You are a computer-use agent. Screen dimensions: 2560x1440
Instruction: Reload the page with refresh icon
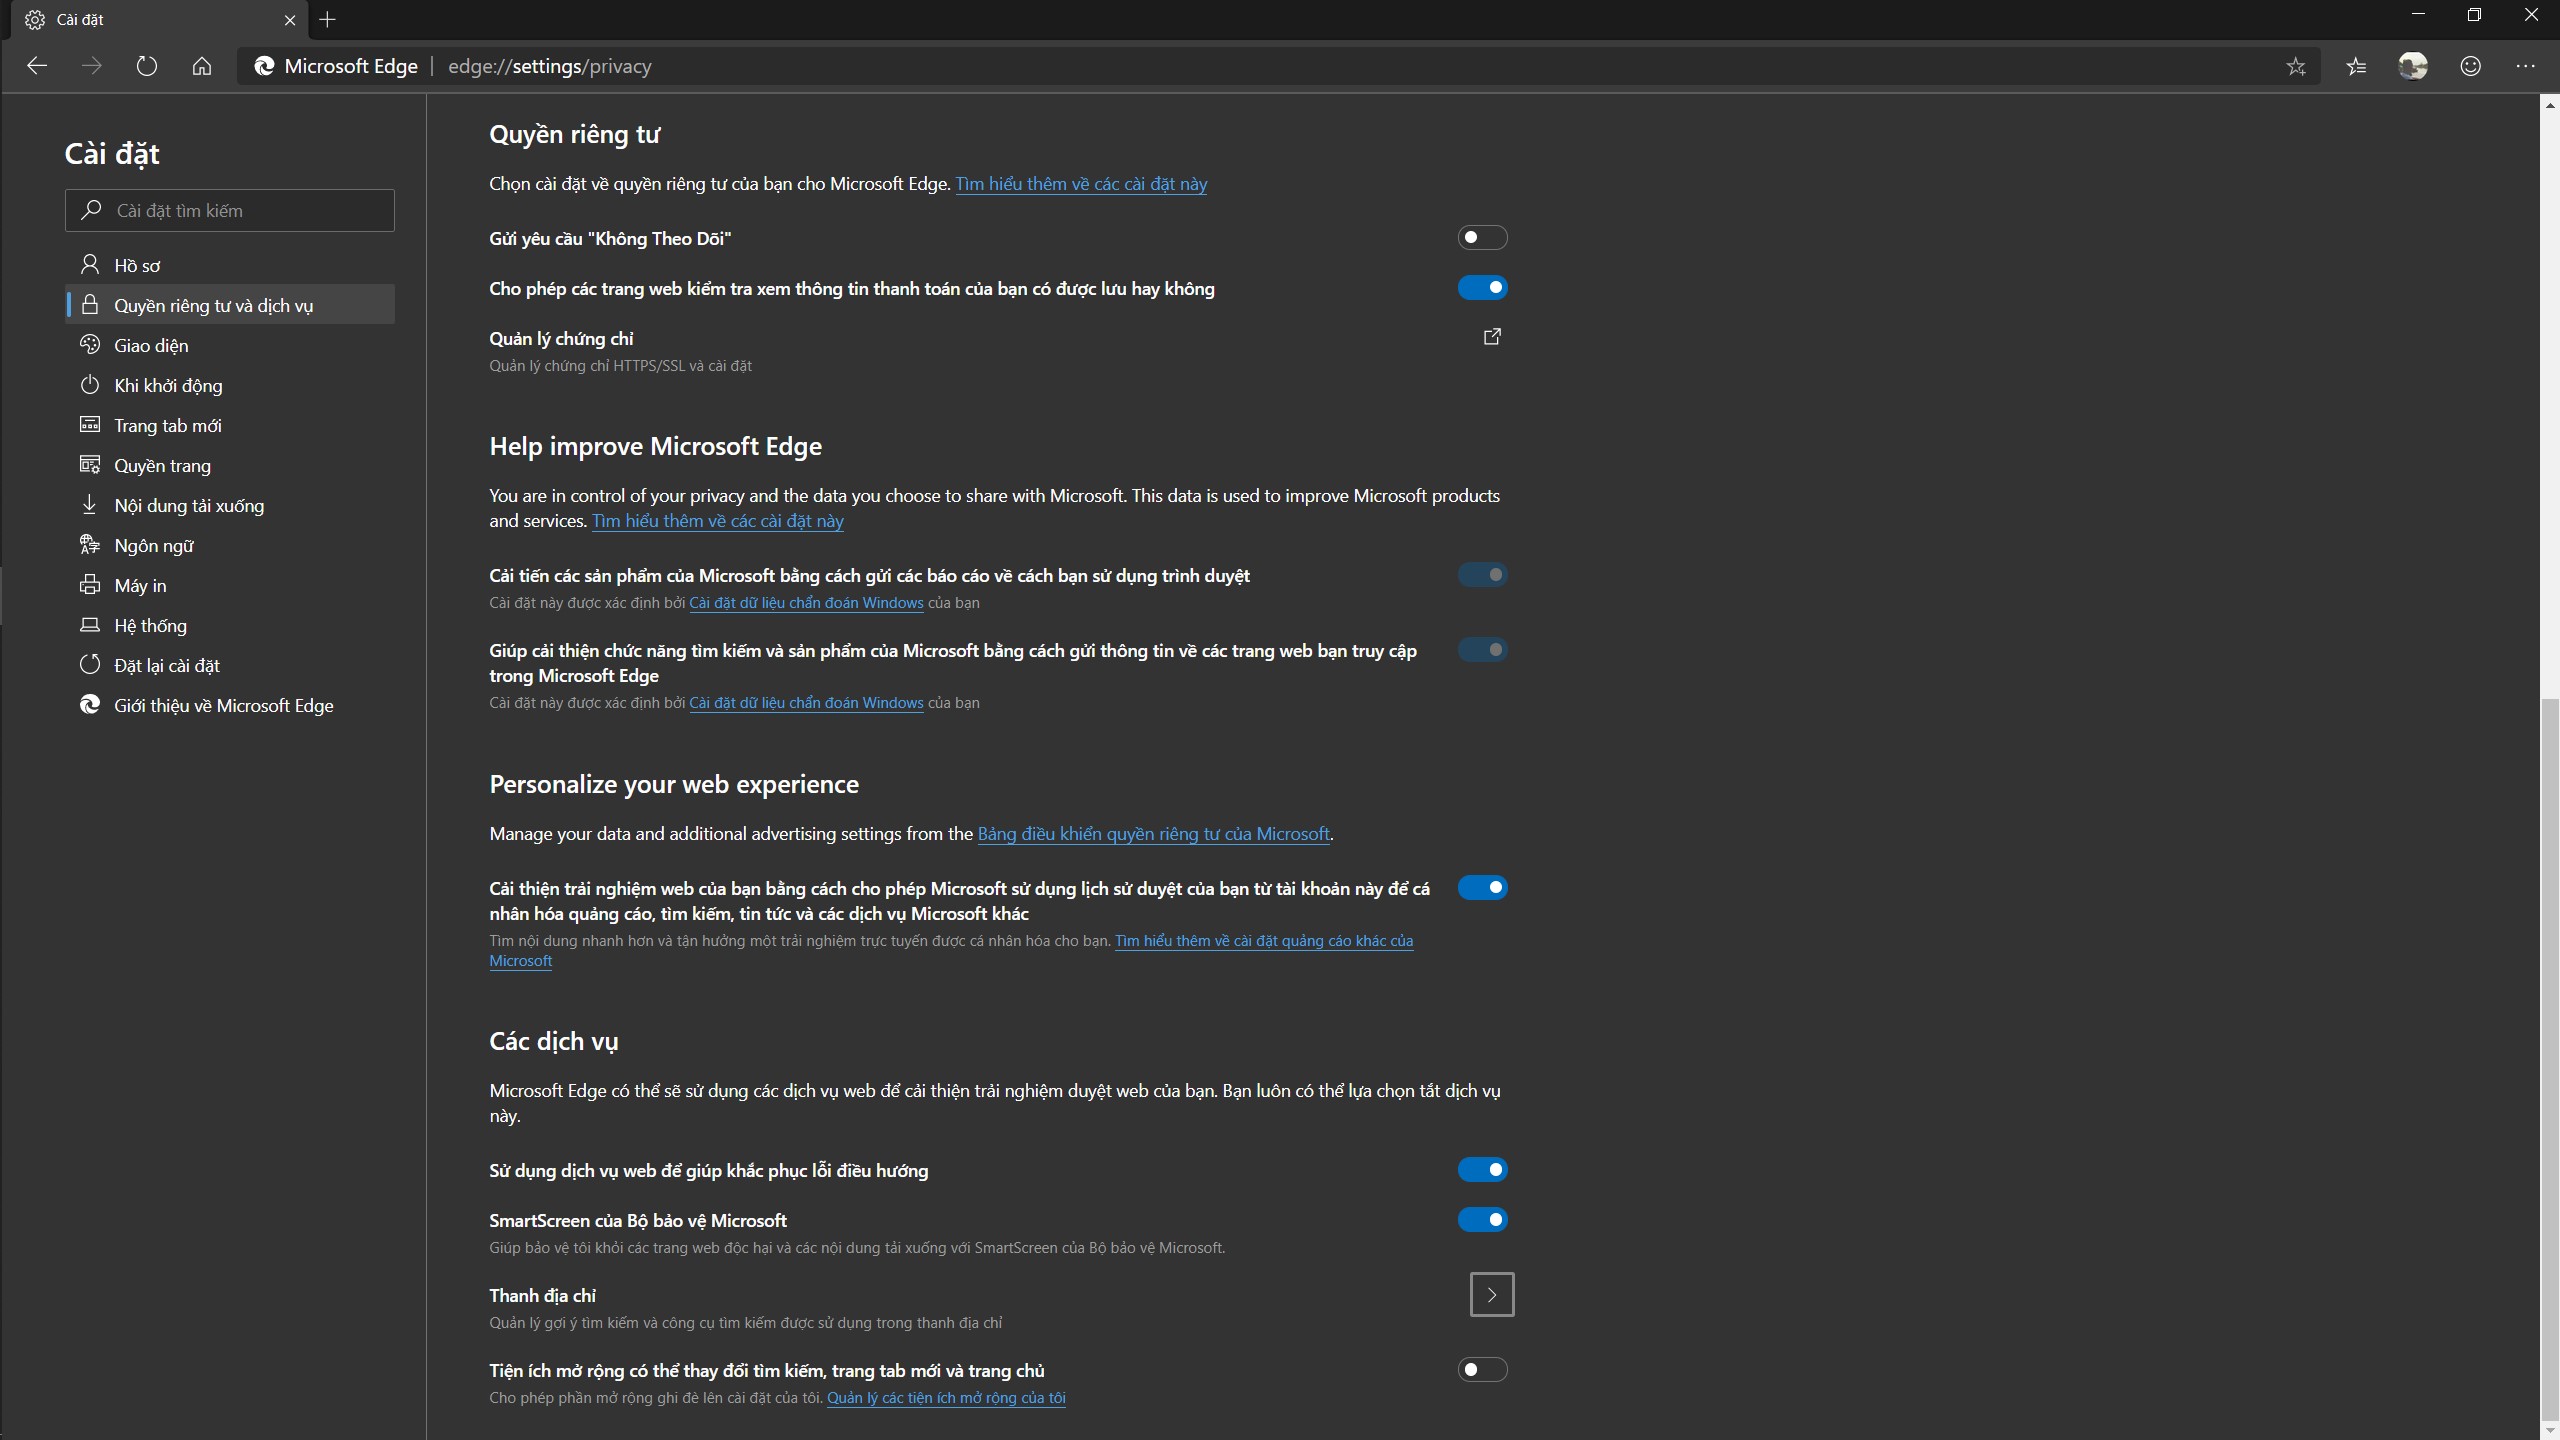[147, 66]
